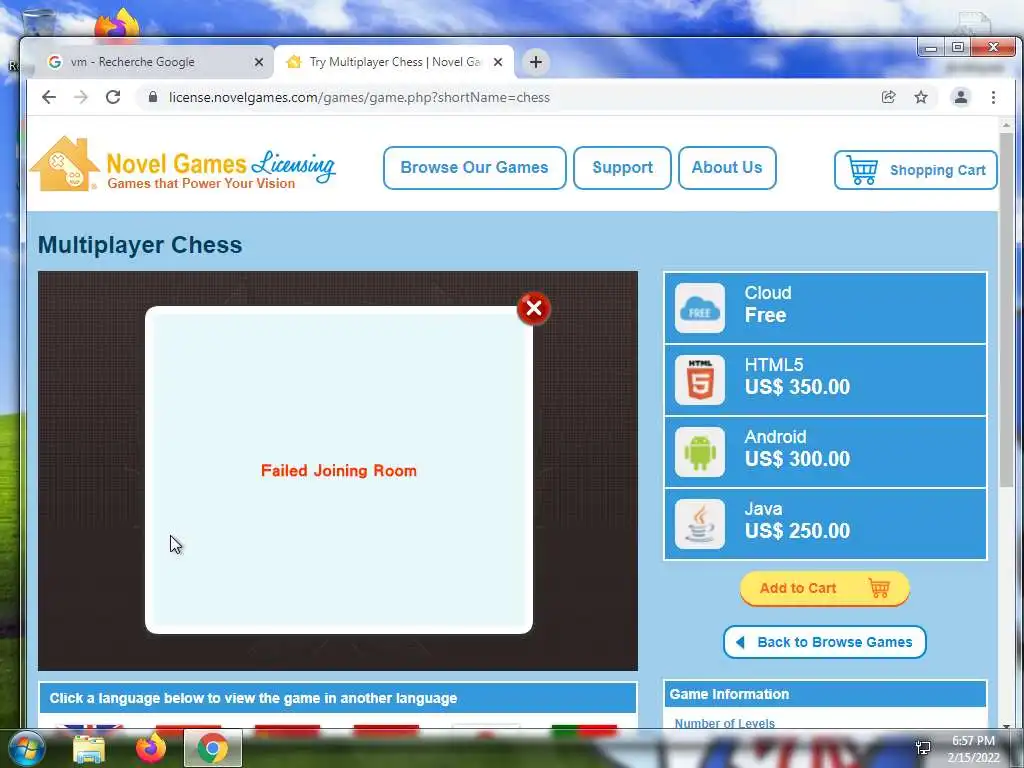Open the Support page
This screenshot has height=768, width=1024.
tap(622, 168)
